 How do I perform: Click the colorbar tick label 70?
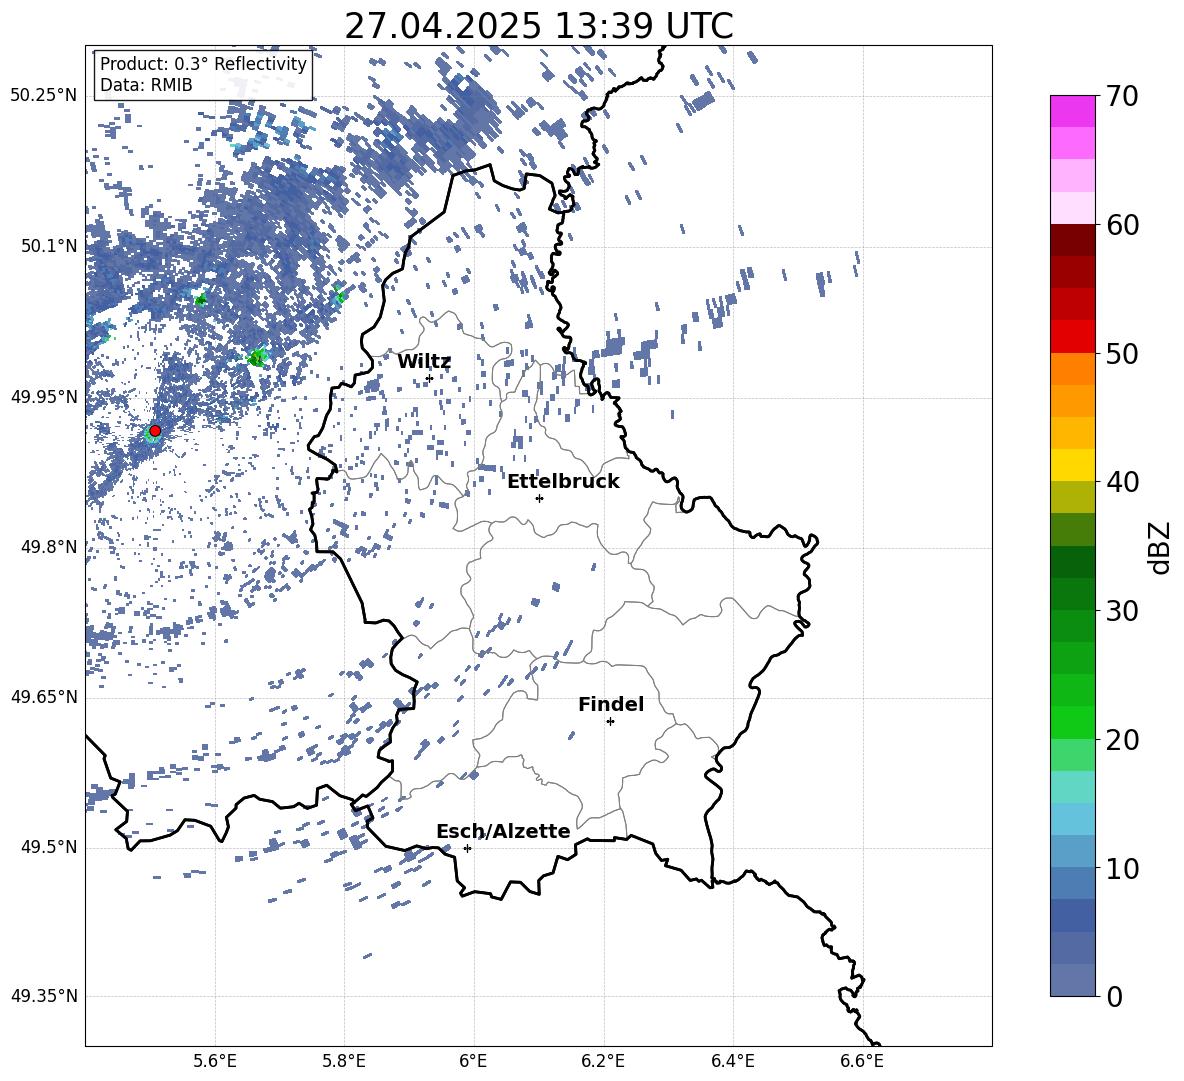1121,97
